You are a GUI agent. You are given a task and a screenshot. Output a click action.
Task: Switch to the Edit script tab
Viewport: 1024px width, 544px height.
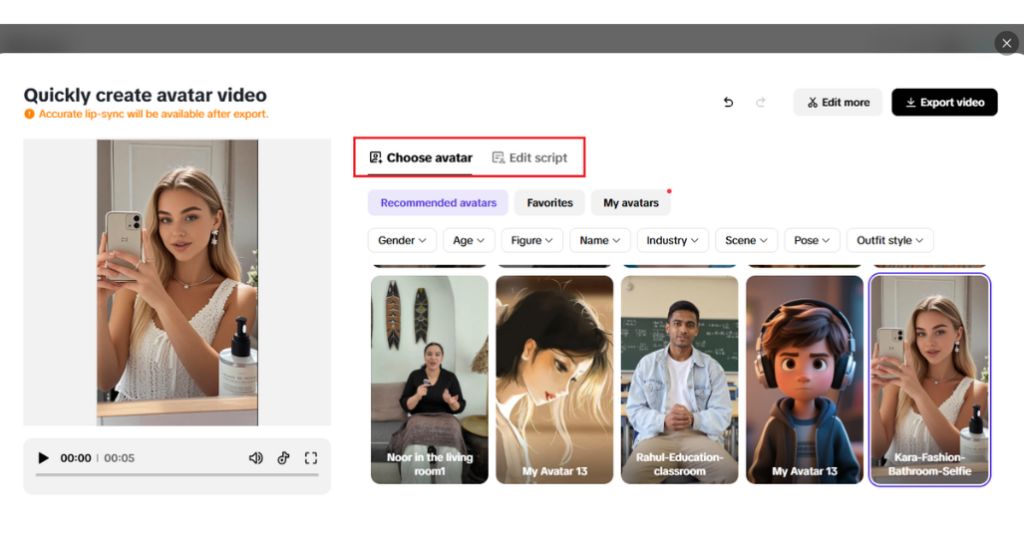529,158
